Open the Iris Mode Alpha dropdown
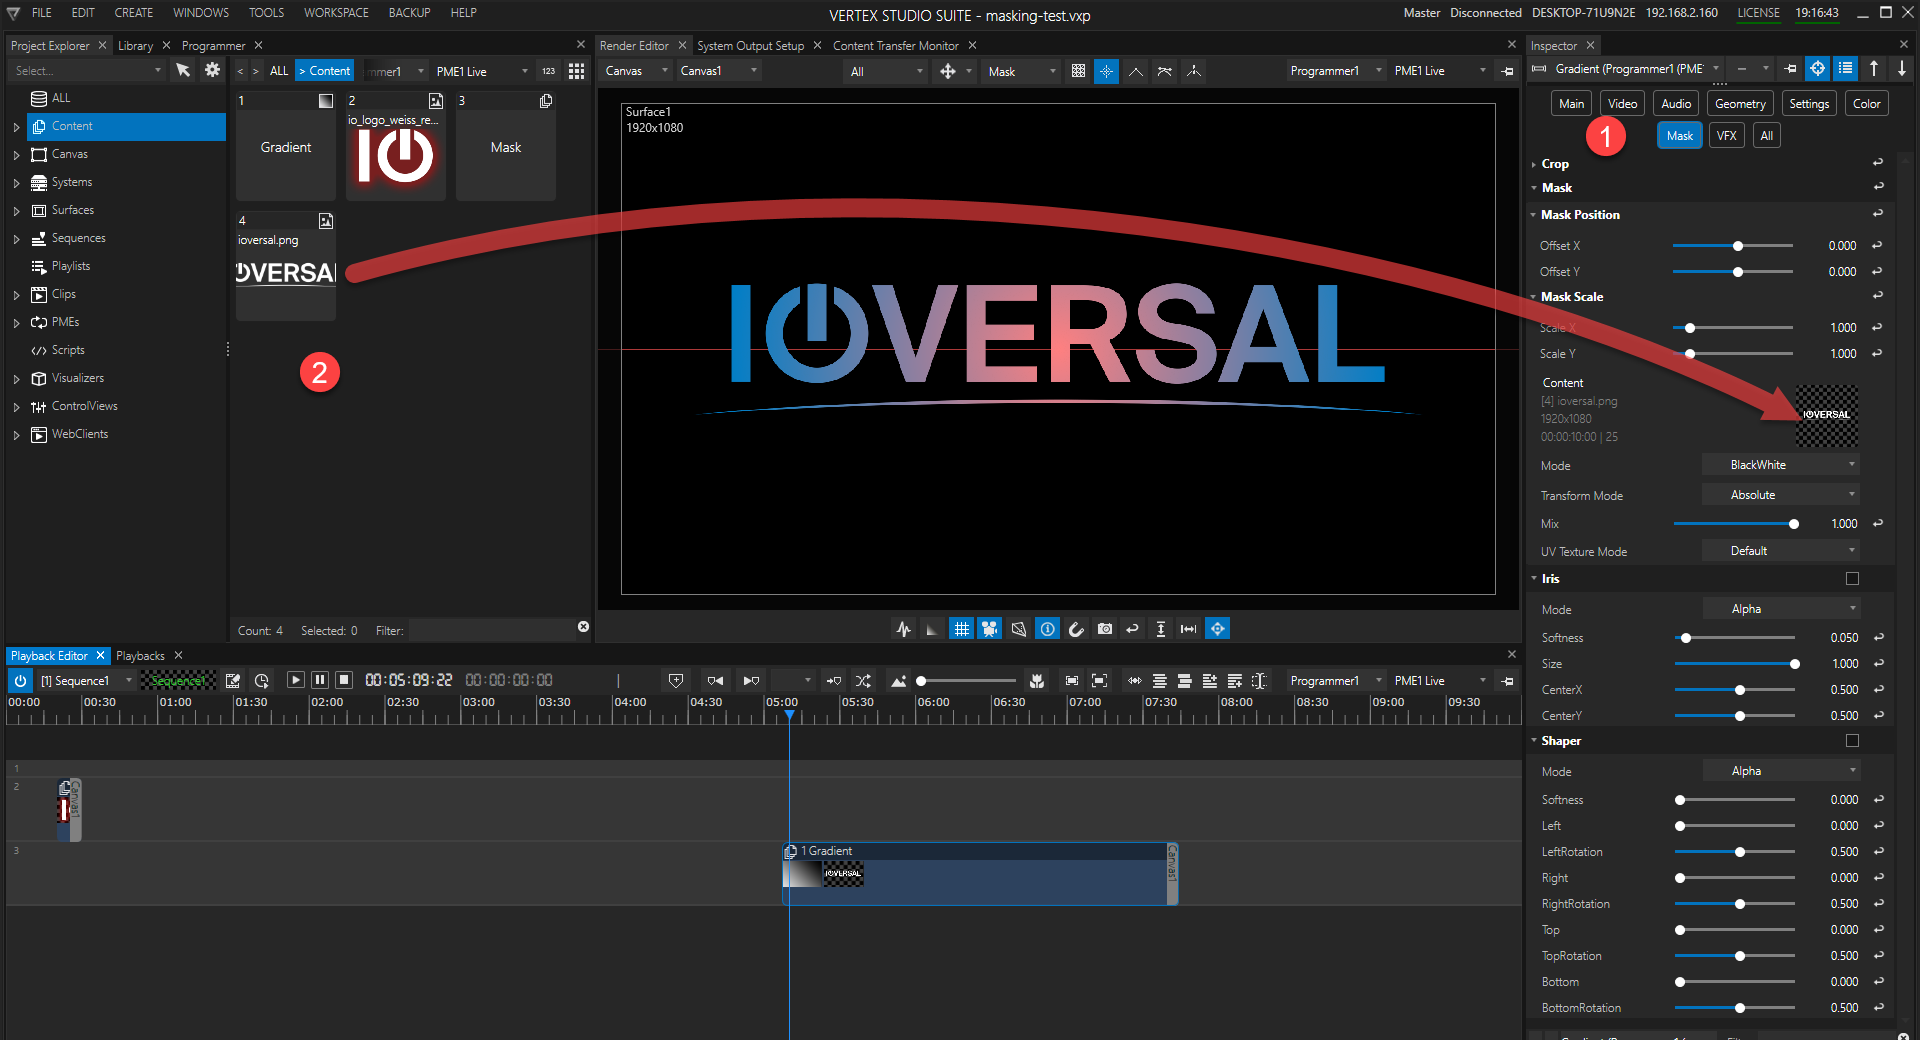Screen dimensions: 1920x1040 (x=1780, y=609)
